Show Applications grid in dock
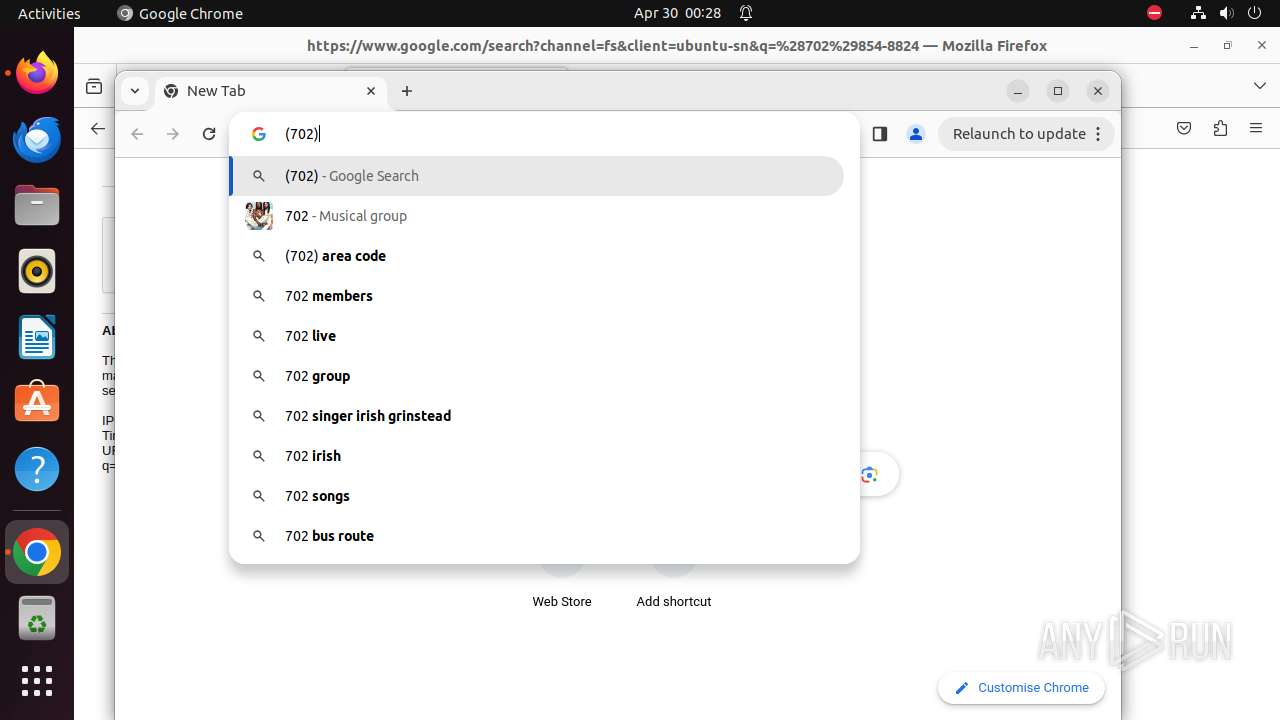1280x720 pixels. click(x=37, y=681)
